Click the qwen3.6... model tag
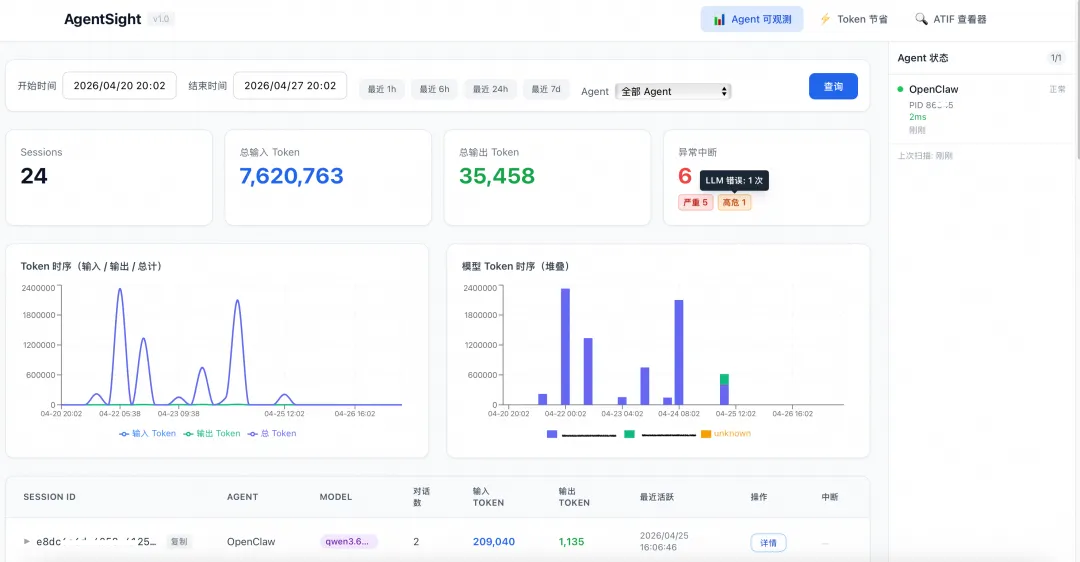Image resolution: width=1080 pixels, height=562 pixels. pos(348,541)
